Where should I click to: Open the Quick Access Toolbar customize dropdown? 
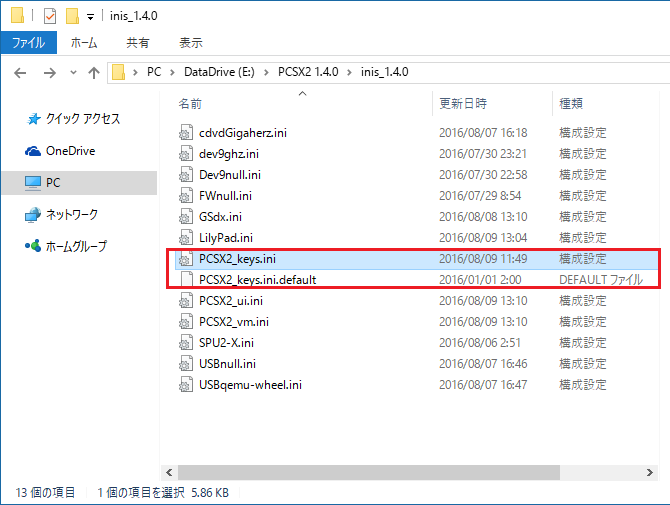tap(91, 17)
